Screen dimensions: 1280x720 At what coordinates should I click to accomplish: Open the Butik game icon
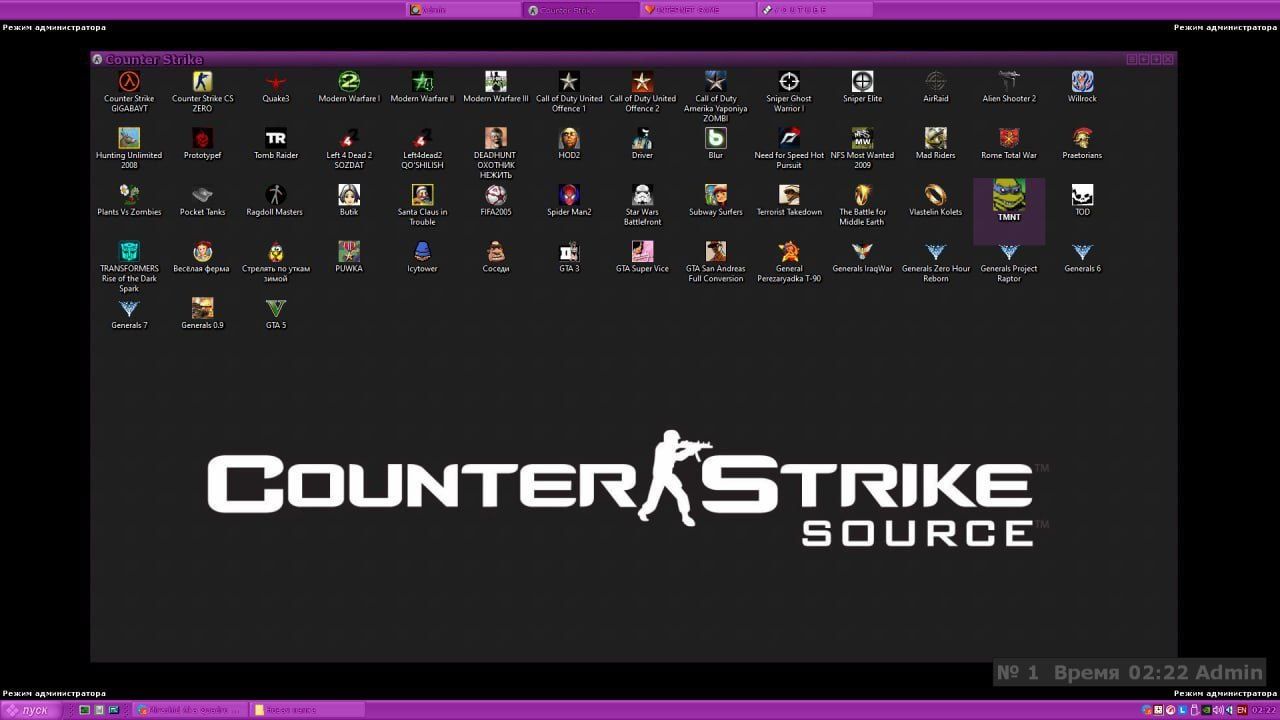[x=349, y=195]
